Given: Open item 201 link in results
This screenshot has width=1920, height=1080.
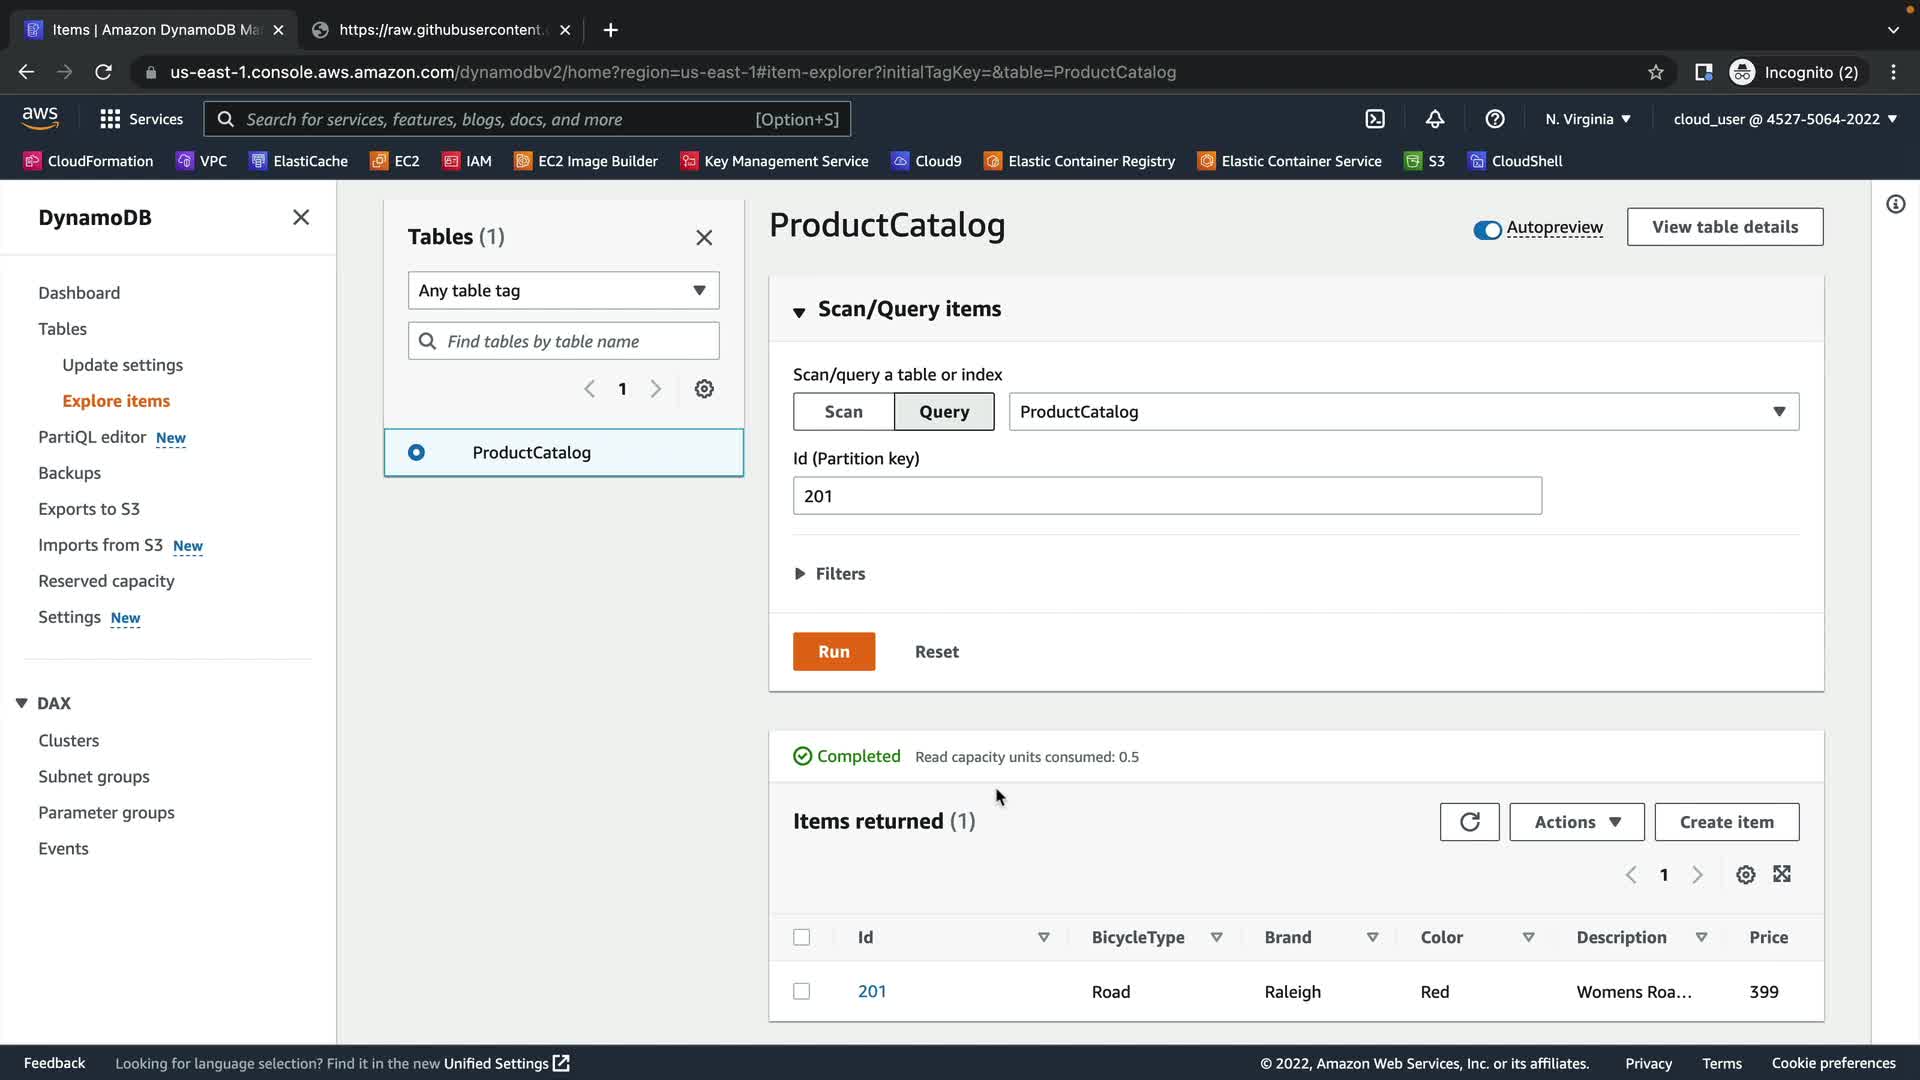Looking at the screenshot, I should coord(871,991).
